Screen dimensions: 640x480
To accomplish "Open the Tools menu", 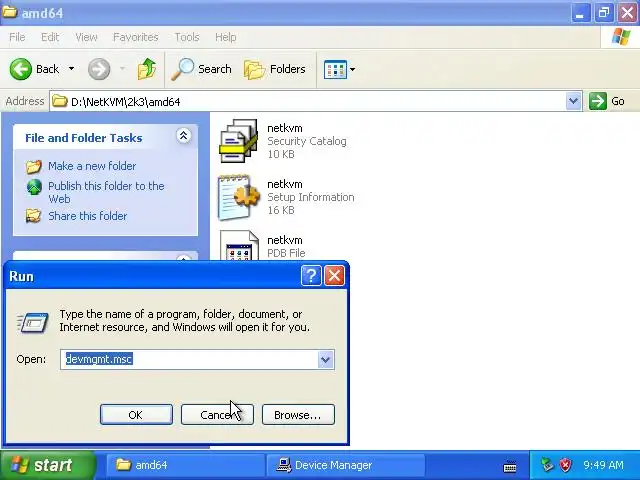I will [x=187, y=37].
